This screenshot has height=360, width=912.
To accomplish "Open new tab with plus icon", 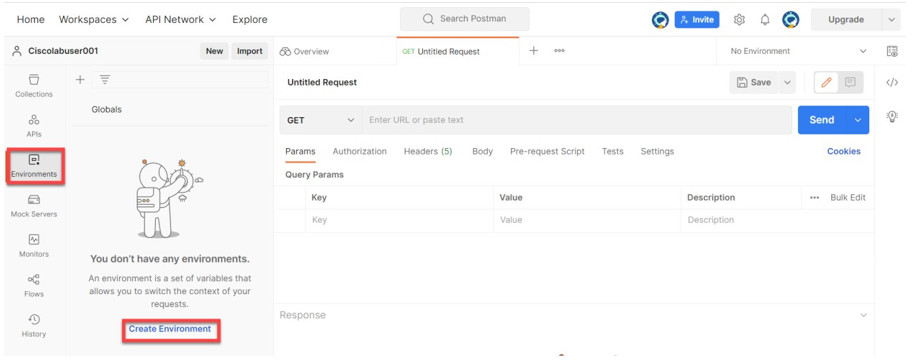I will pyautogui.click(x=533, y=51).
